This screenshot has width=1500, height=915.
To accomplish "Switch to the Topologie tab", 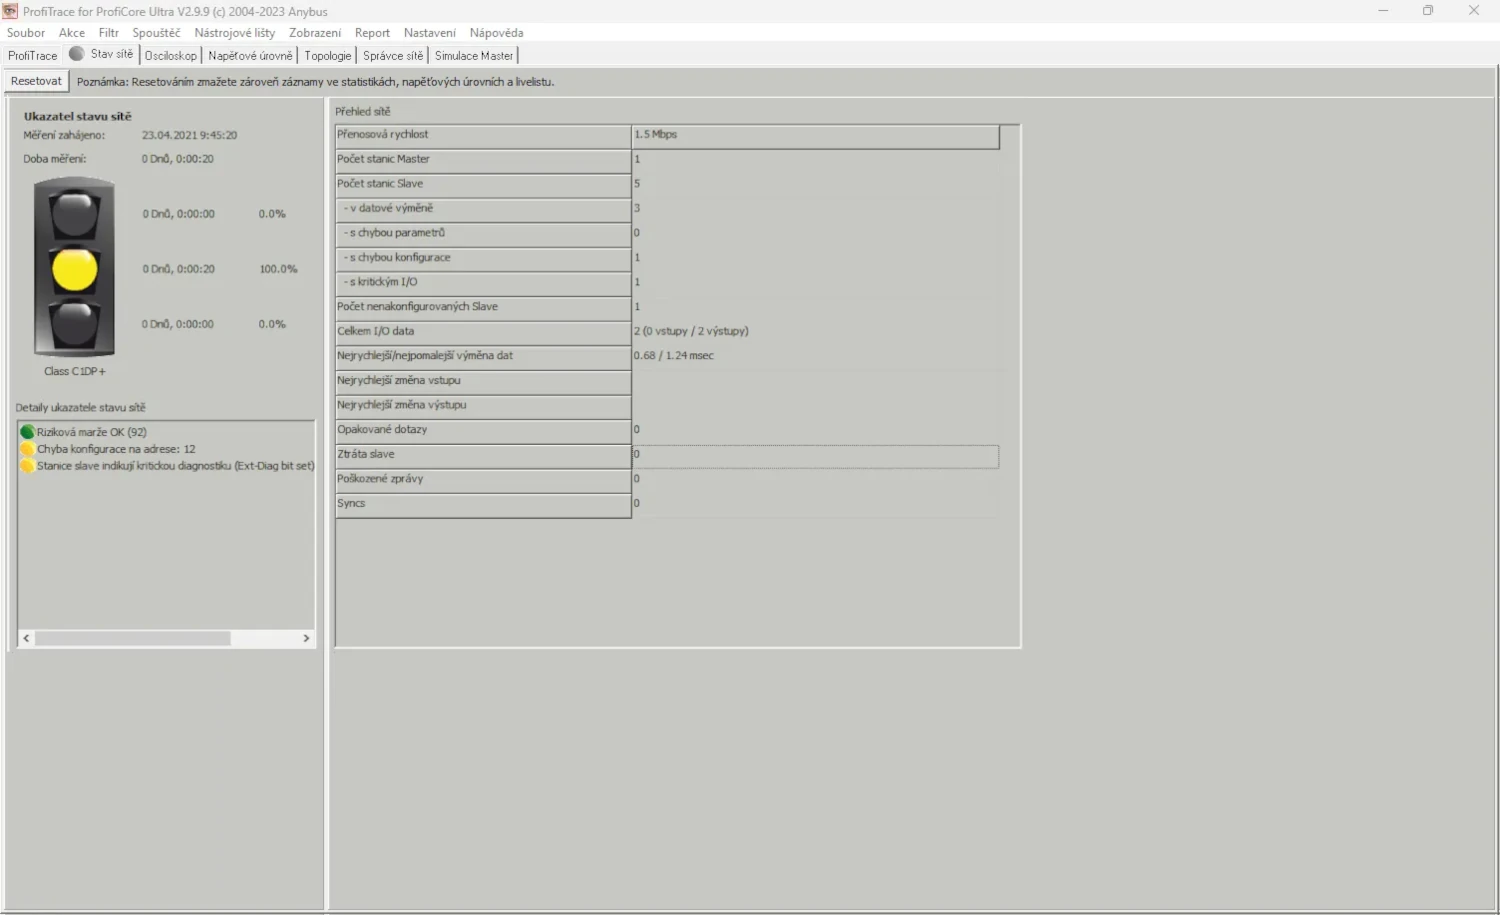I will click(328, 56).
